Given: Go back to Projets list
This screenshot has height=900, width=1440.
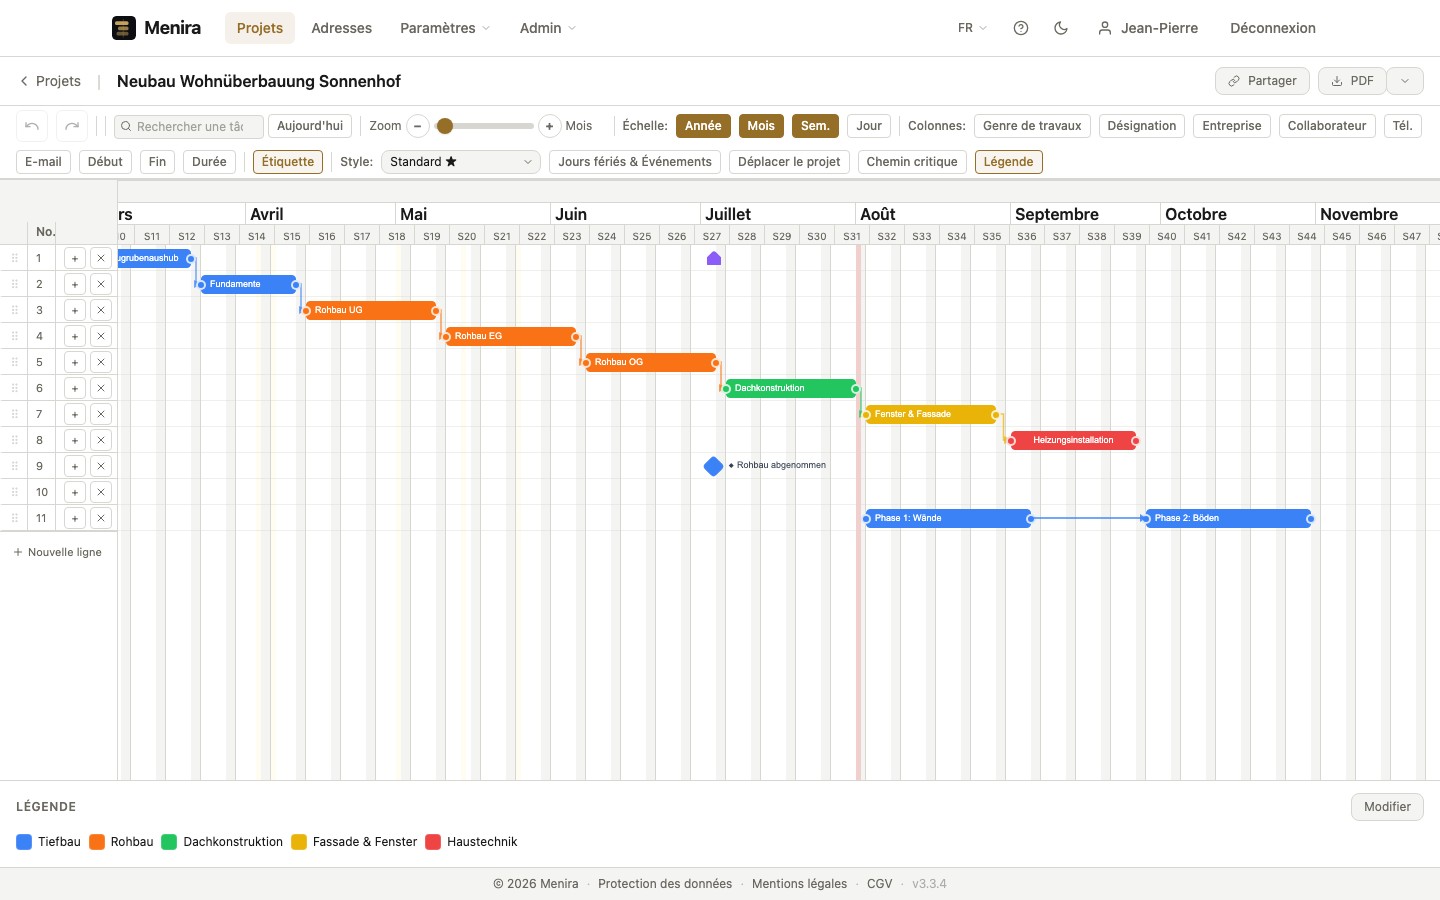Looking at the screenshot, I should tap(50, 81).
